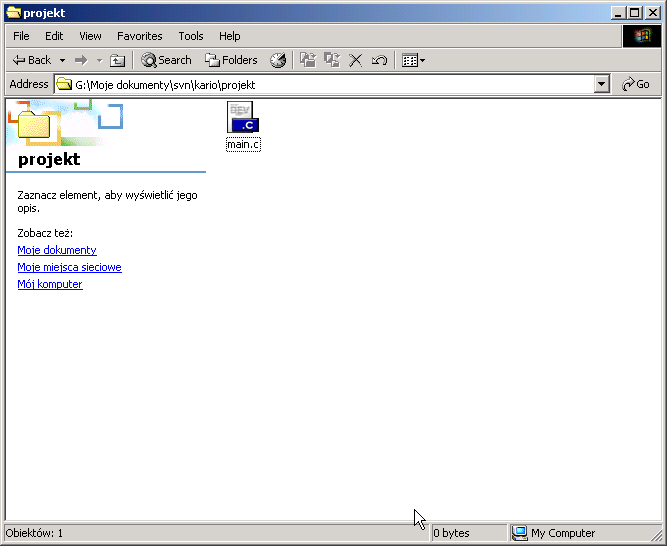Maximize the projekt window
667x546 pixels.
click(634, 13)
